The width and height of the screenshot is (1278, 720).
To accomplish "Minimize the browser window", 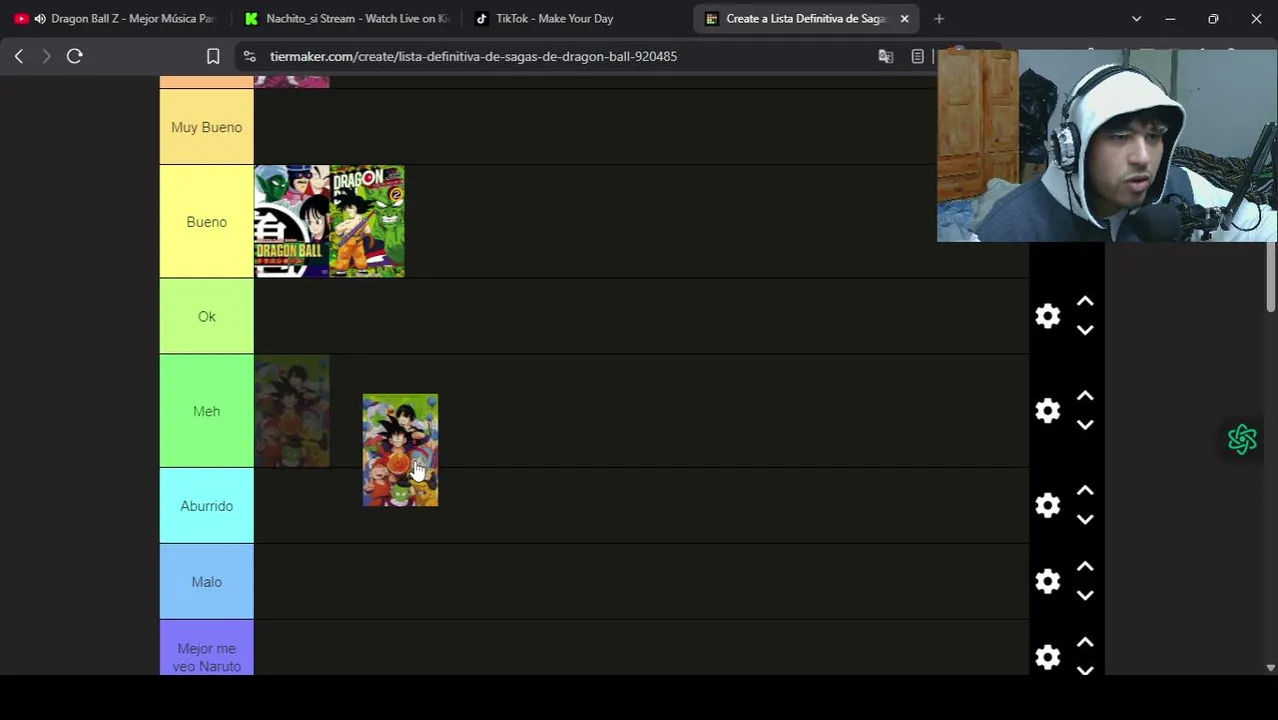I will [x=1170, y=19].
